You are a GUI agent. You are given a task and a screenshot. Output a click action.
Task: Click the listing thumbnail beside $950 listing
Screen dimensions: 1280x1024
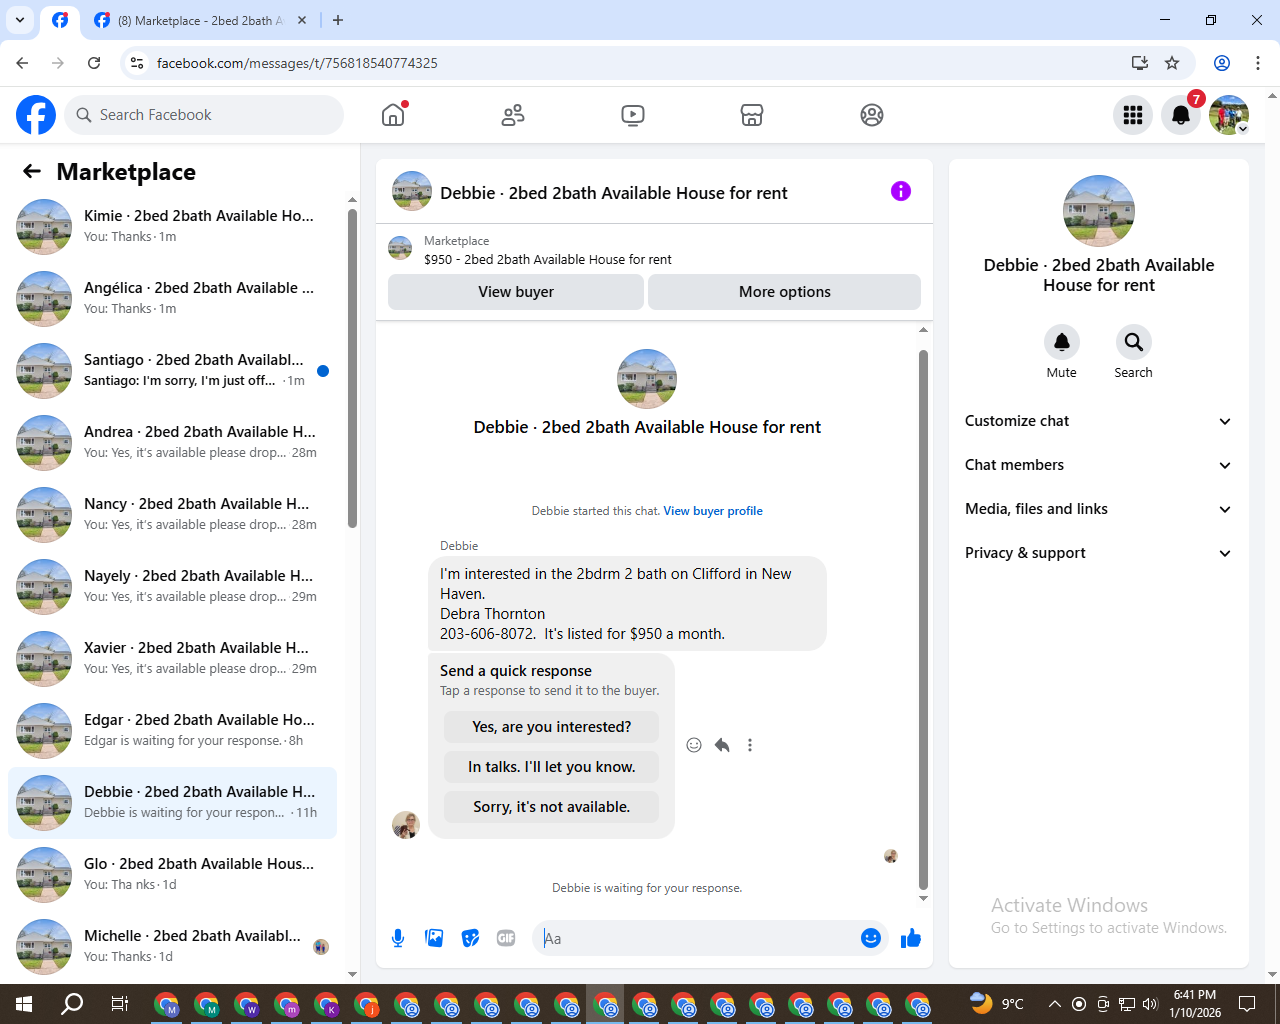400,249
